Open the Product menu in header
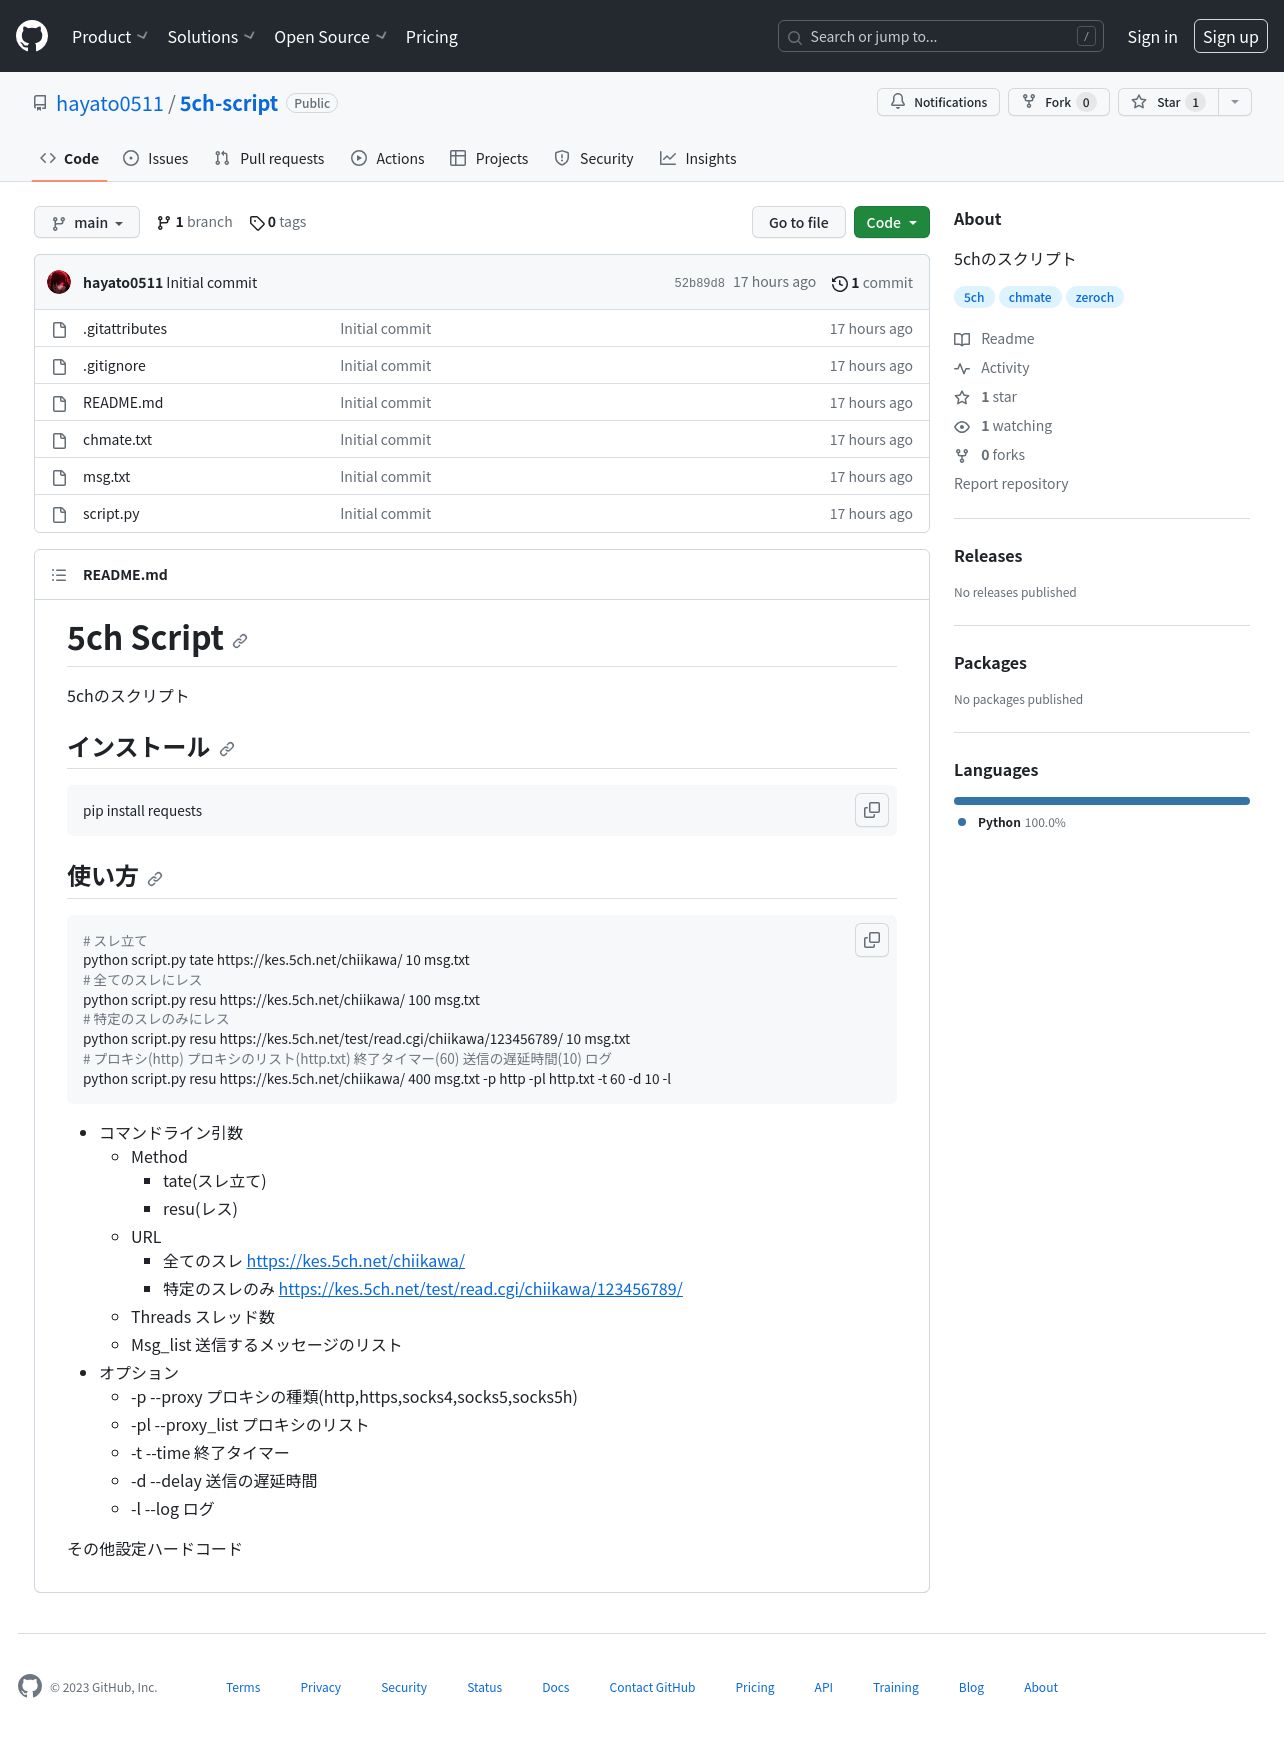 pos(110,37)
